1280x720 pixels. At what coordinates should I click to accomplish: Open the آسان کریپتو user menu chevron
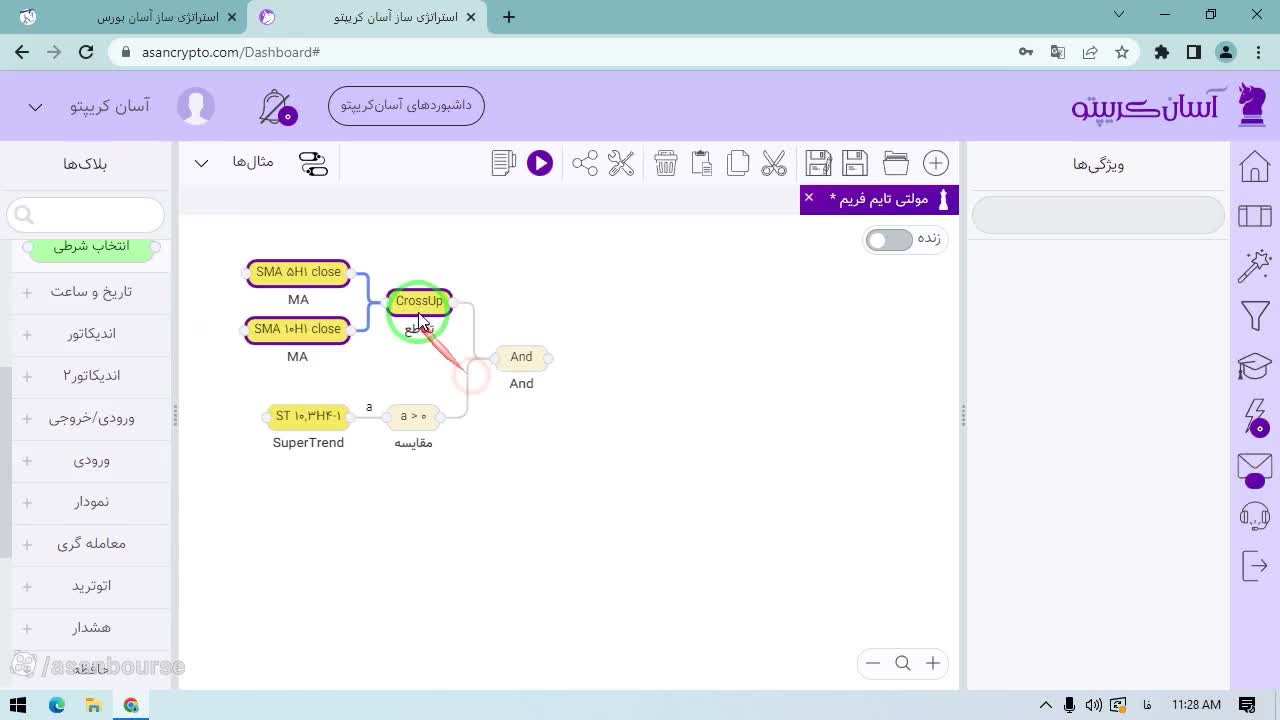pyautogui.click(x=35, y=107)
